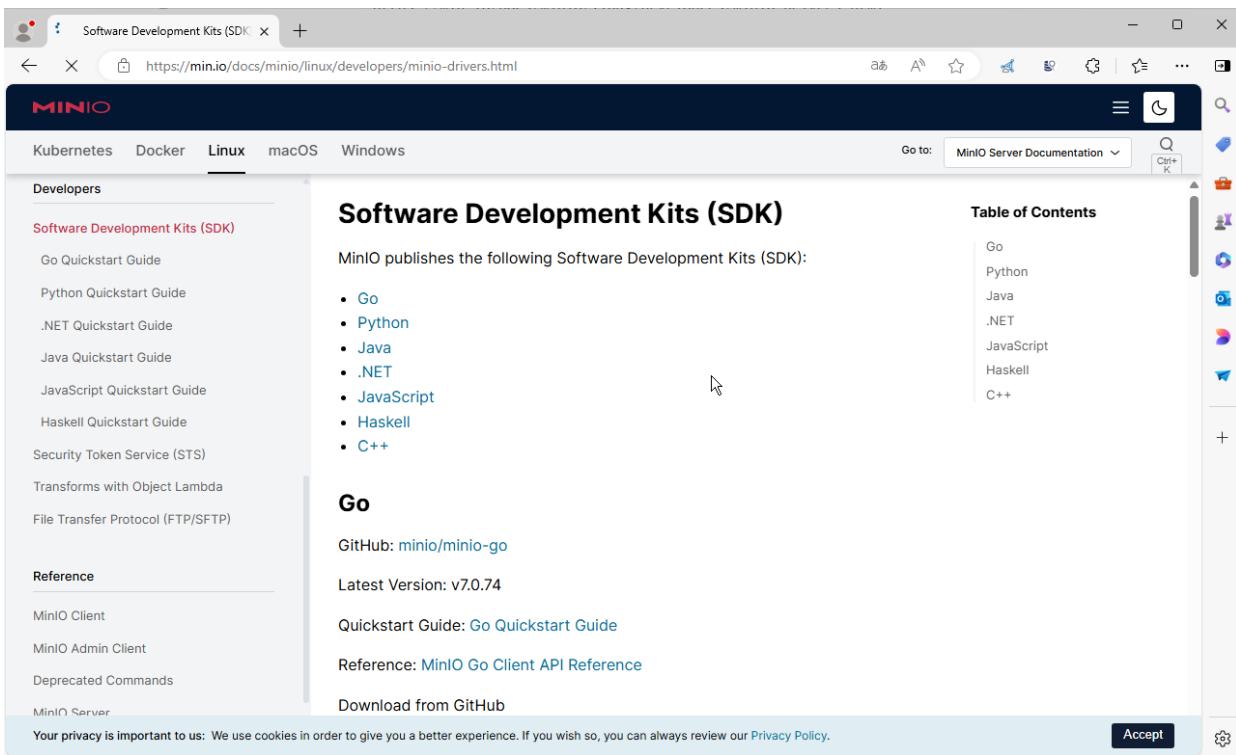Jump to Go in the SDK bullet list

point(368,299)
